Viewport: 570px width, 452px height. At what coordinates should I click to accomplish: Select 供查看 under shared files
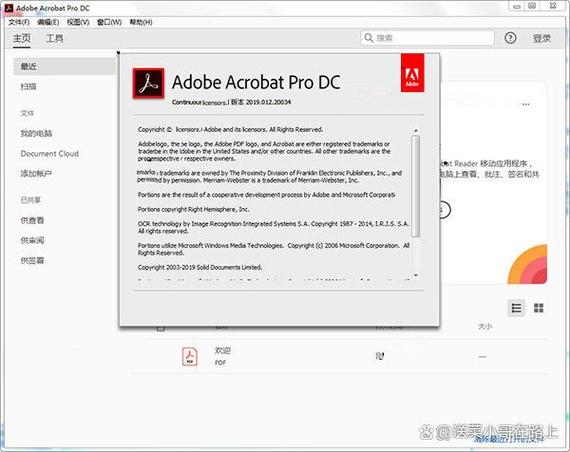[x=32, y=220]
